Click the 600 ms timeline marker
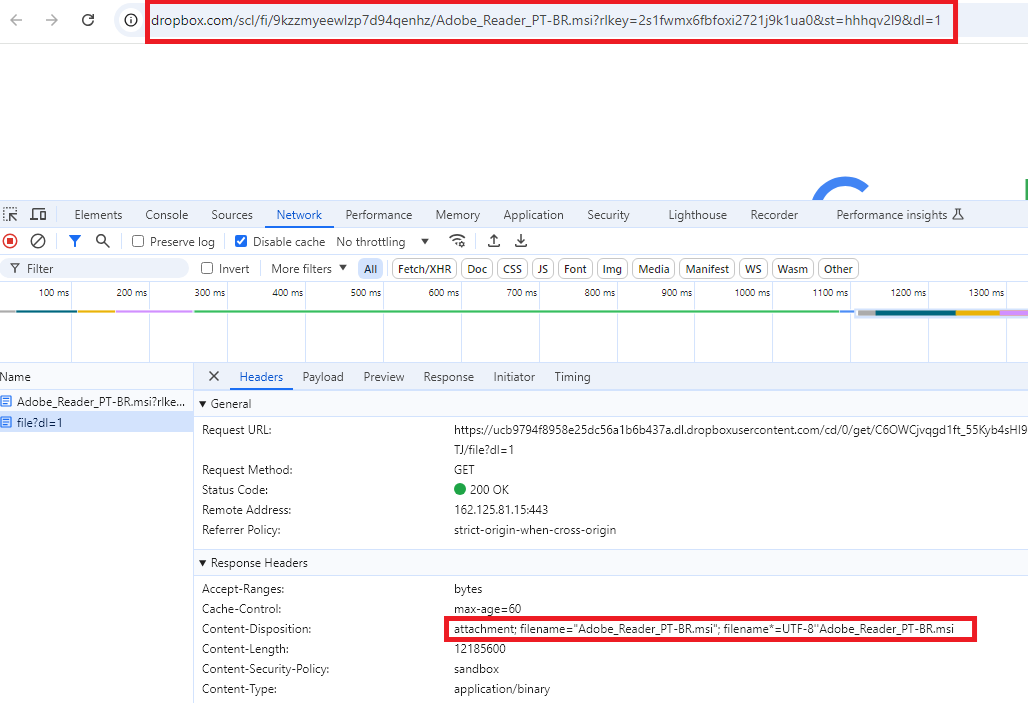 point(444,292)
